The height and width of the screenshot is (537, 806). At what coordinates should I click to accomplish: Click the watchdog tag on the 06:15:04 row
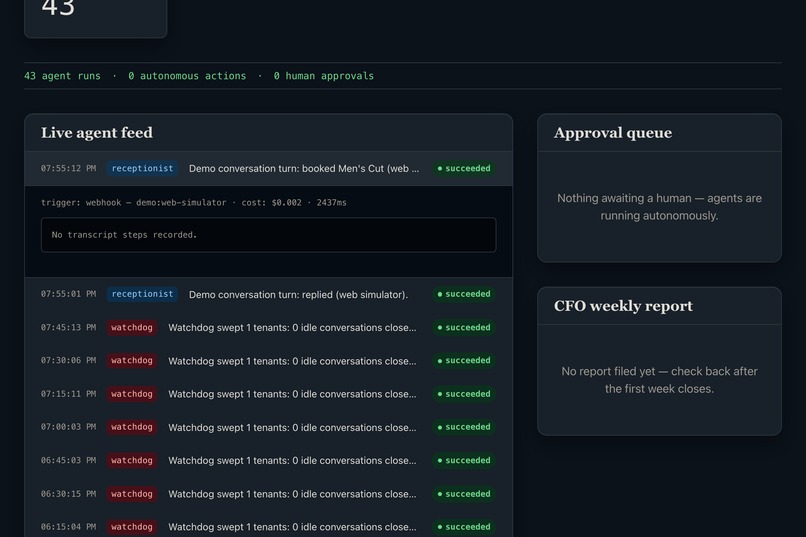pyautogui.click(x=132, y=527)
